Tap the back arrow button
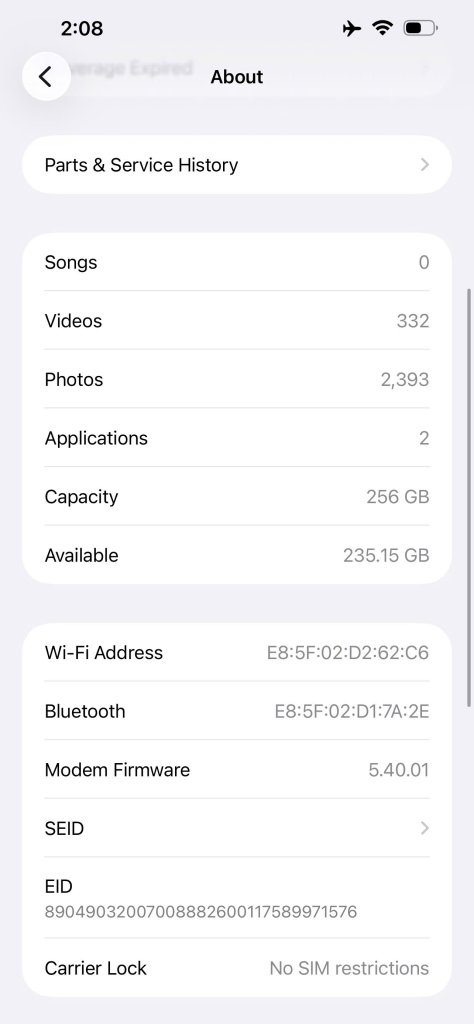 (x=46, y=76)
